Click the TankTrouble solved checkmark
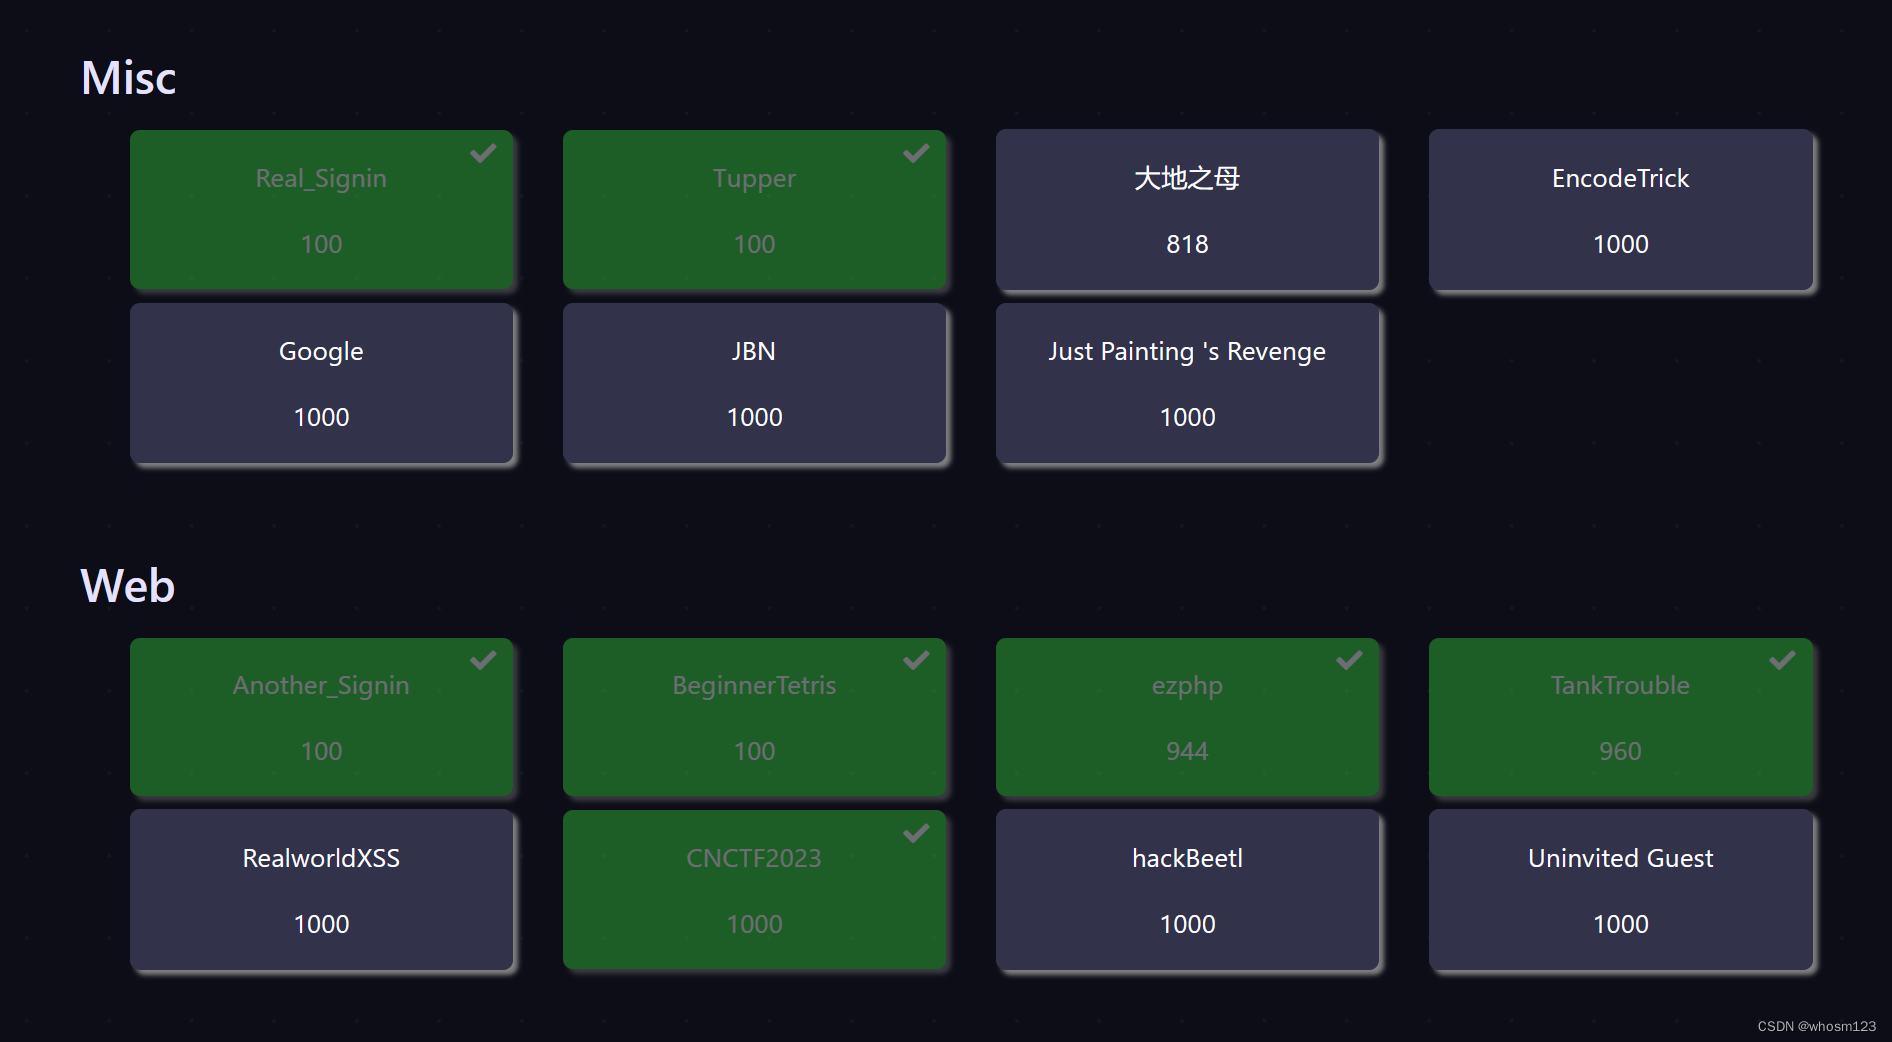This screenshot has height=1042, width=1892. (1782, 660)
